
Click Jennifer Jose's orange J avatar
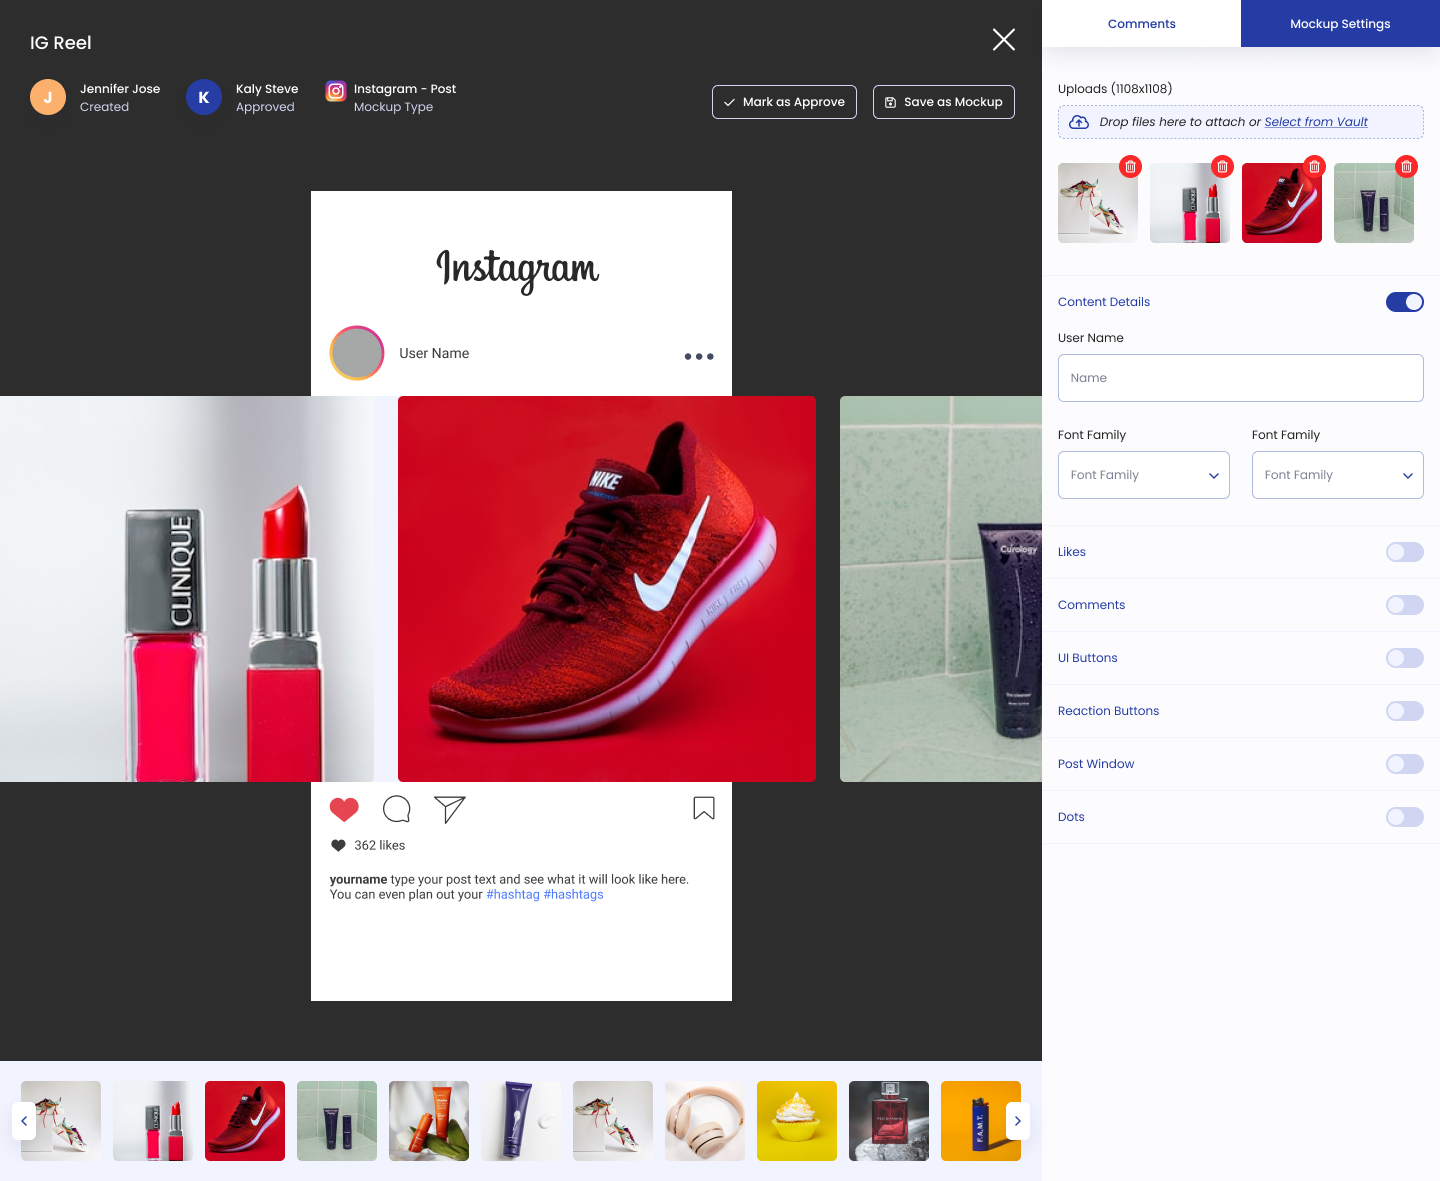[48, 97]
